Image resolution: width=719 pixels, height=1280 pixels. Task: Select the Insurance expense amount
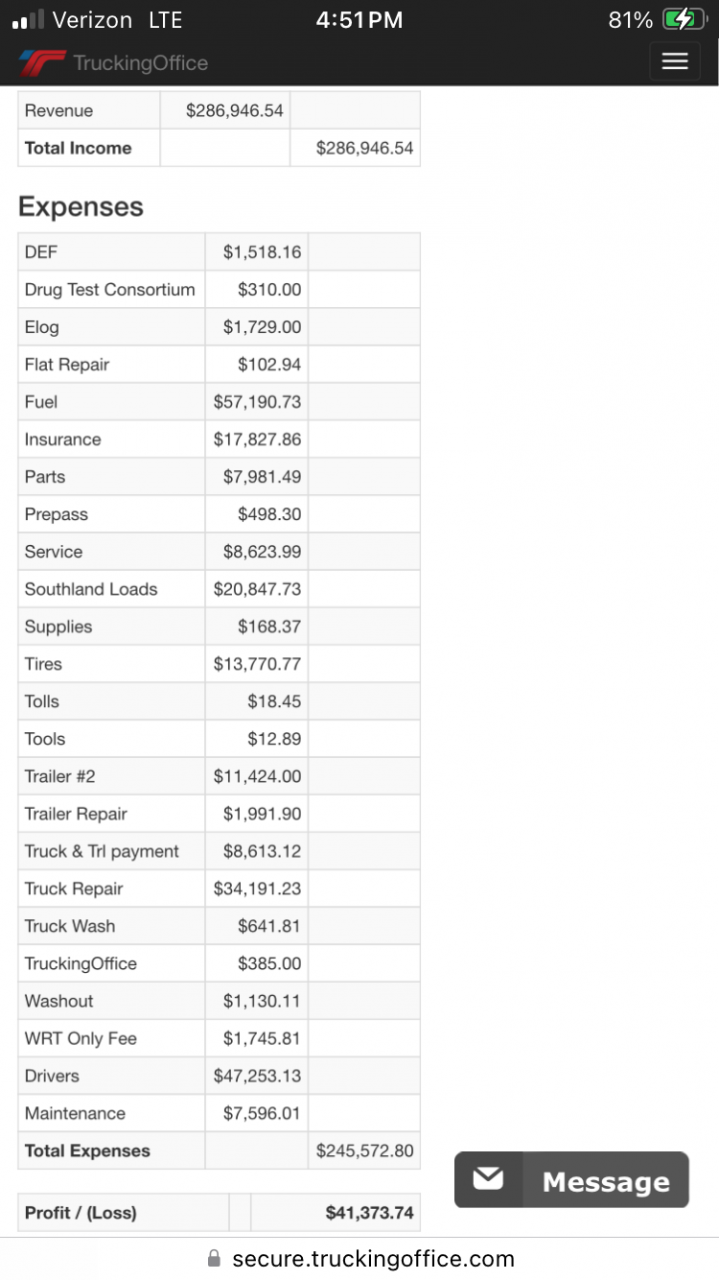coord(257,439)
